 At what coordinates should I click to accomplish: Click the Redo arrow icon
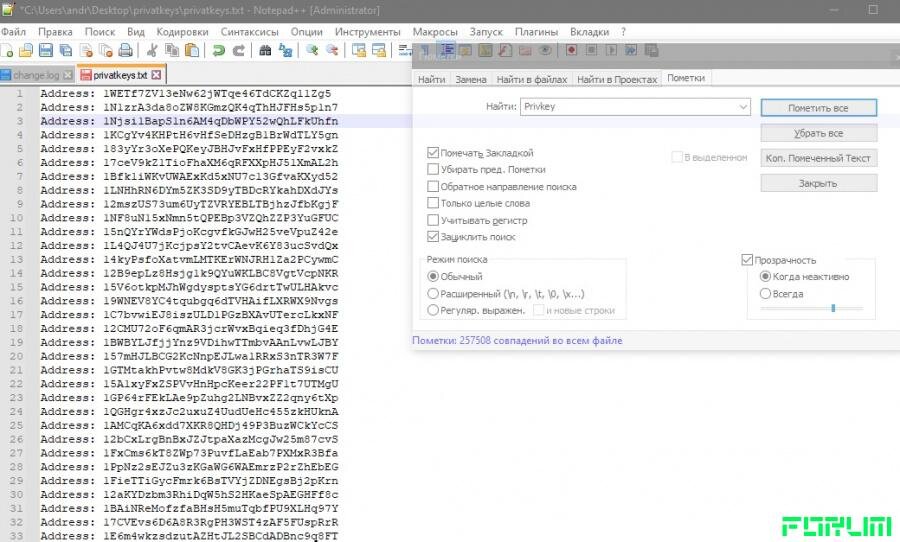[x=239, y=51]
